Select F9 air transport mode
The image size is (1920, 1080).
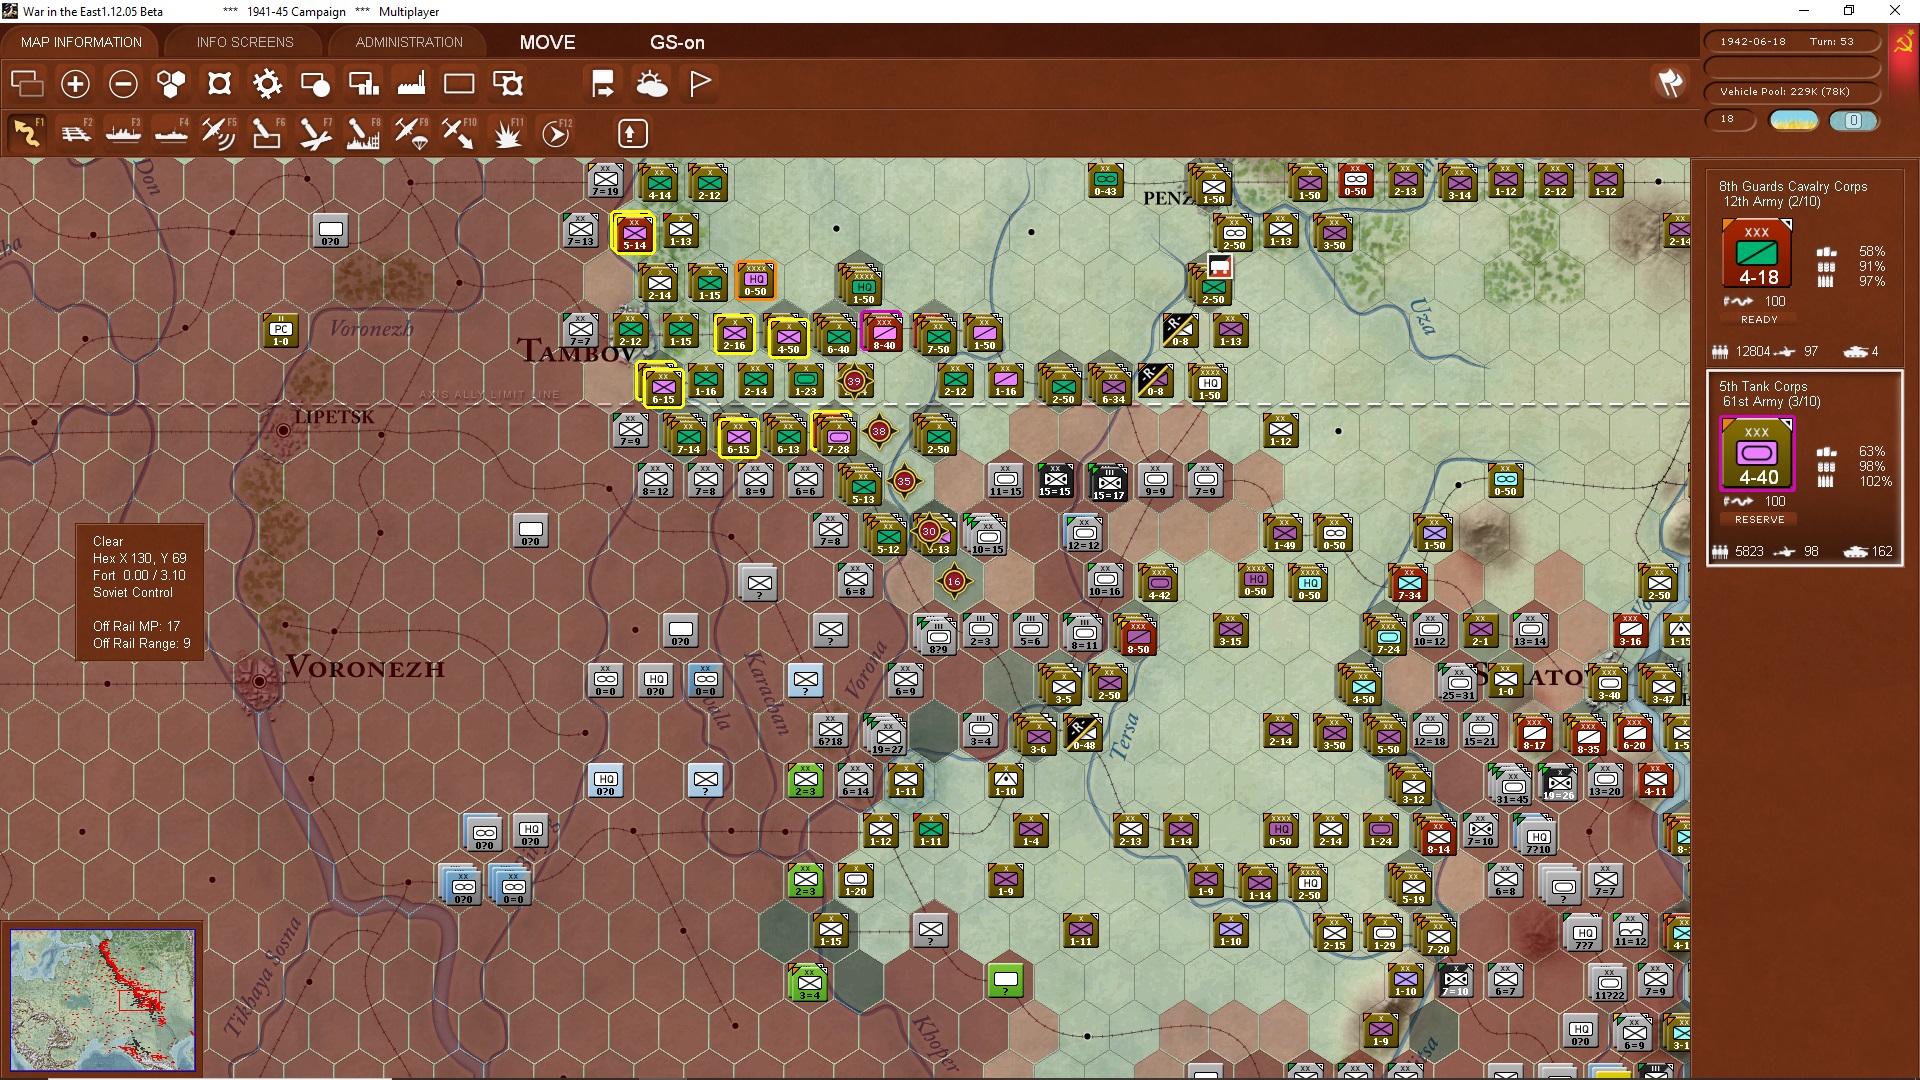(x=411, y=133)
